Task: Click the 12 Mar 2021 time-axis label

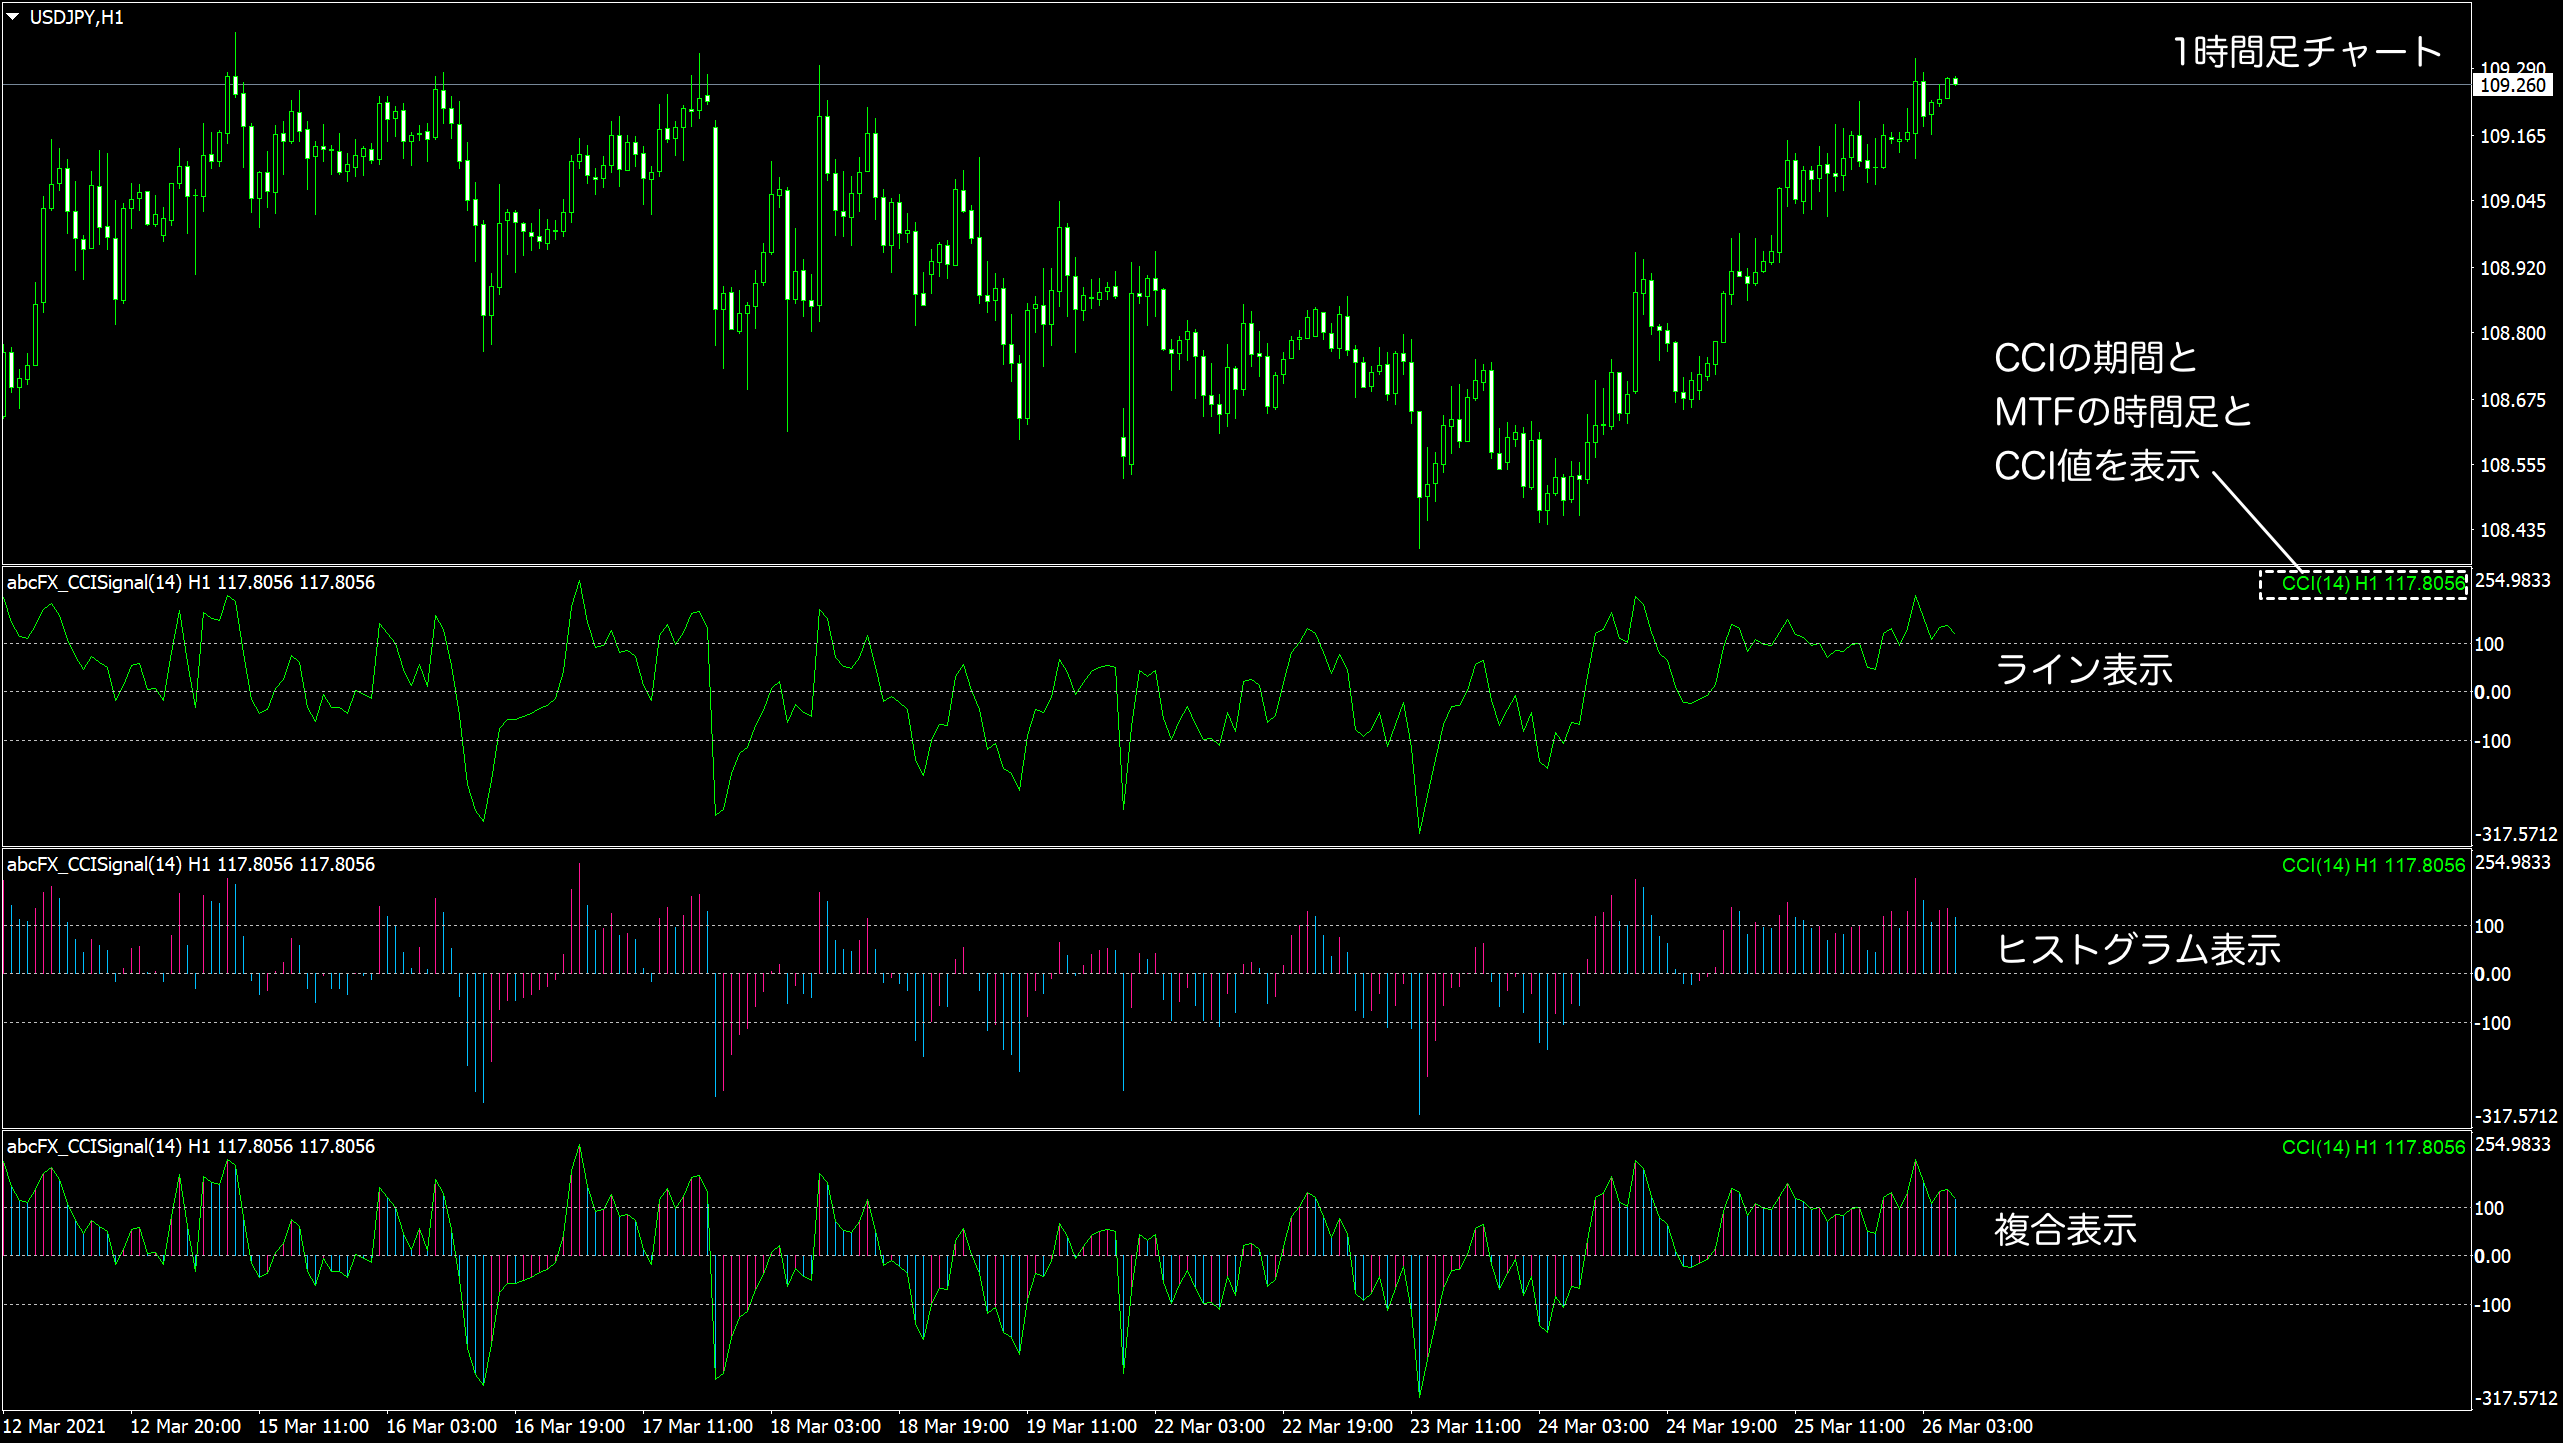Action: [54, 1427]
